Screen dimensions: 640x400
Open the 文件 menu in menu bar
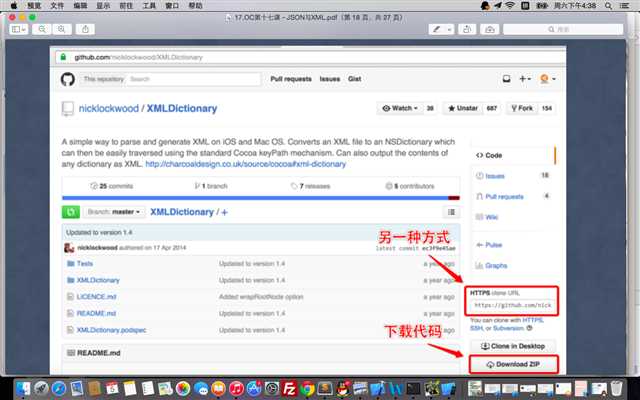[57, 6]
